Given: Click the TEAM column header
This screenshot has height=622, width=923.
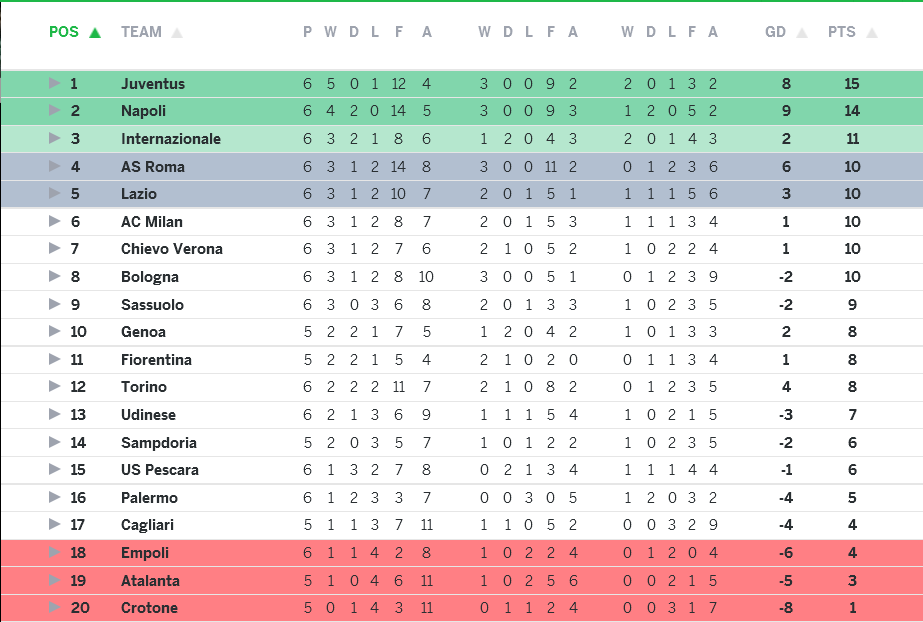Looking at the screenshot, I should coord(141,32).
